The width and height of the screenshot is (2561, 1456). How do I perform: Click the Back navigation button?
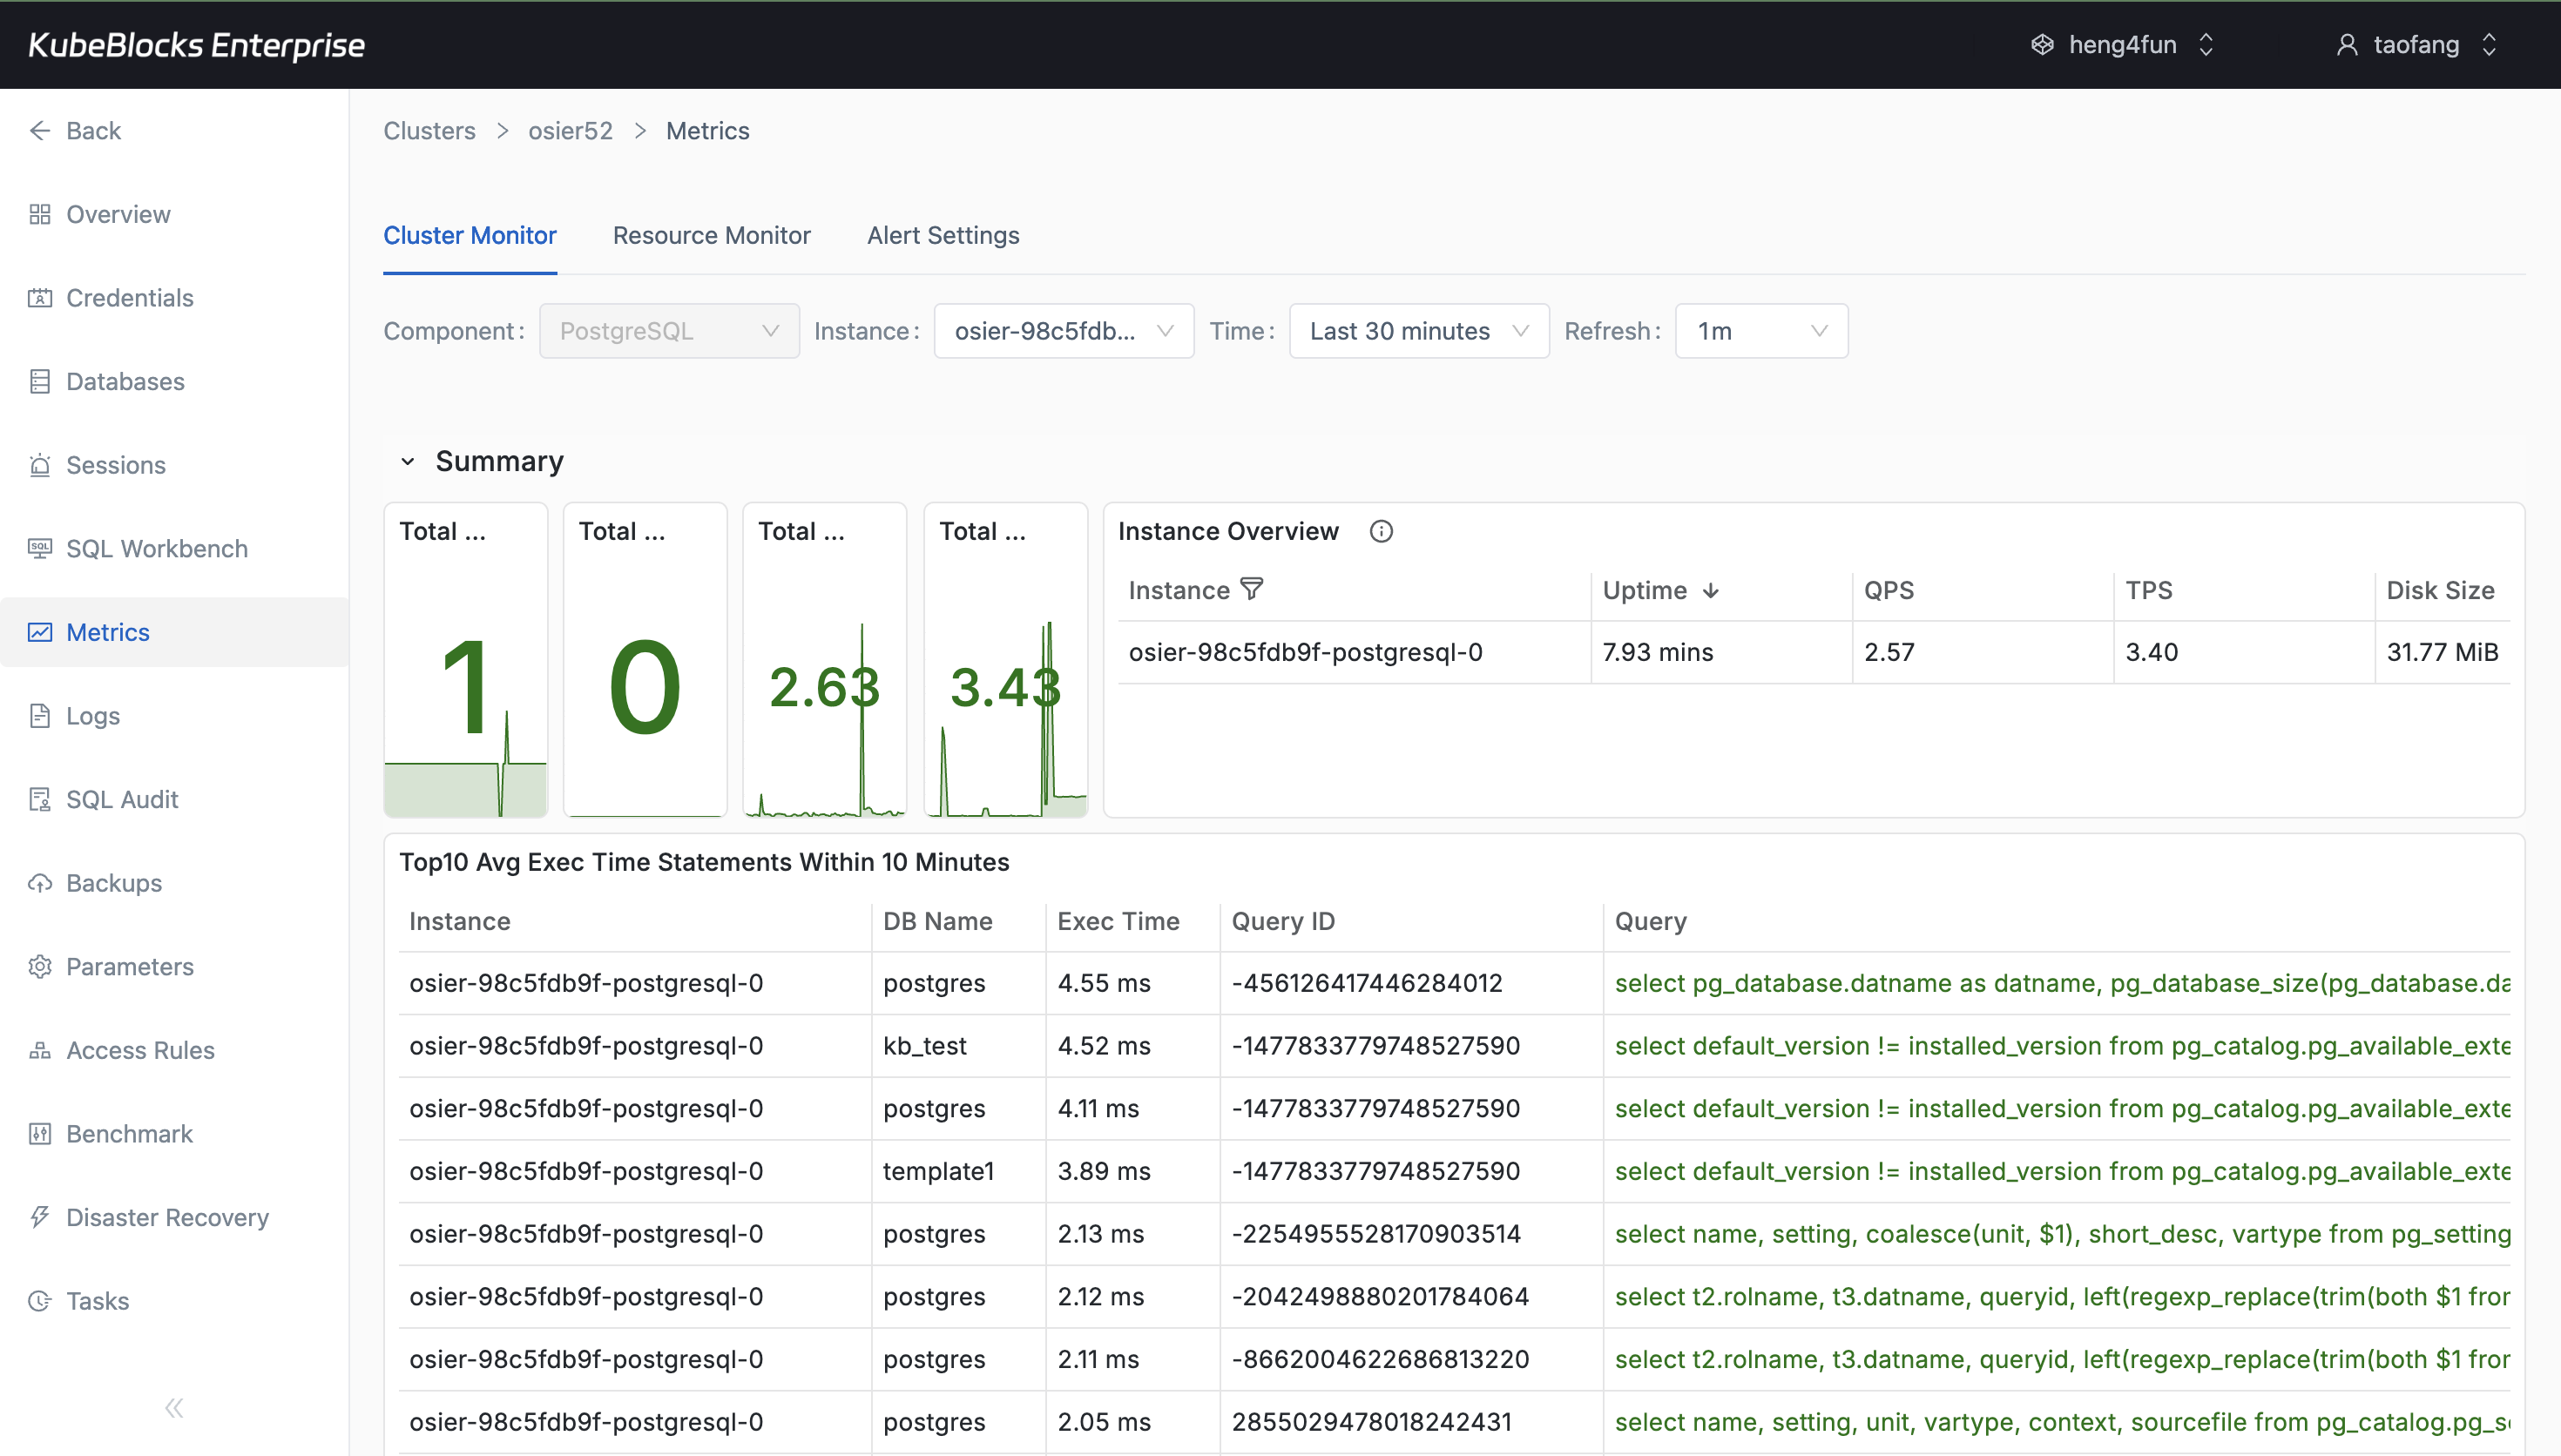[75, 130]
